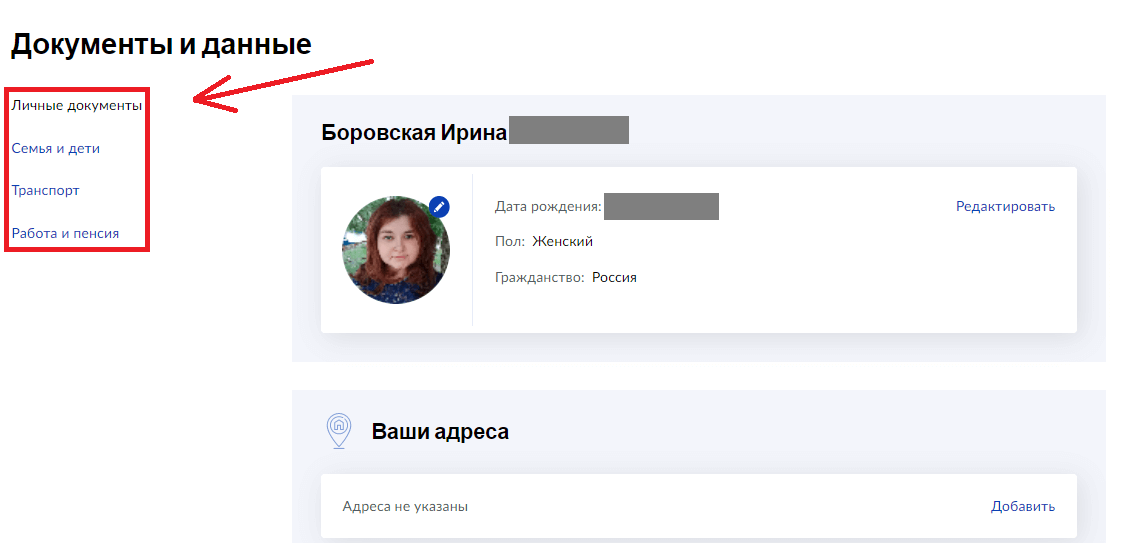Screen dimensions: 1122x543
Task: Select the Женский gender value
Action: (562, 241)
